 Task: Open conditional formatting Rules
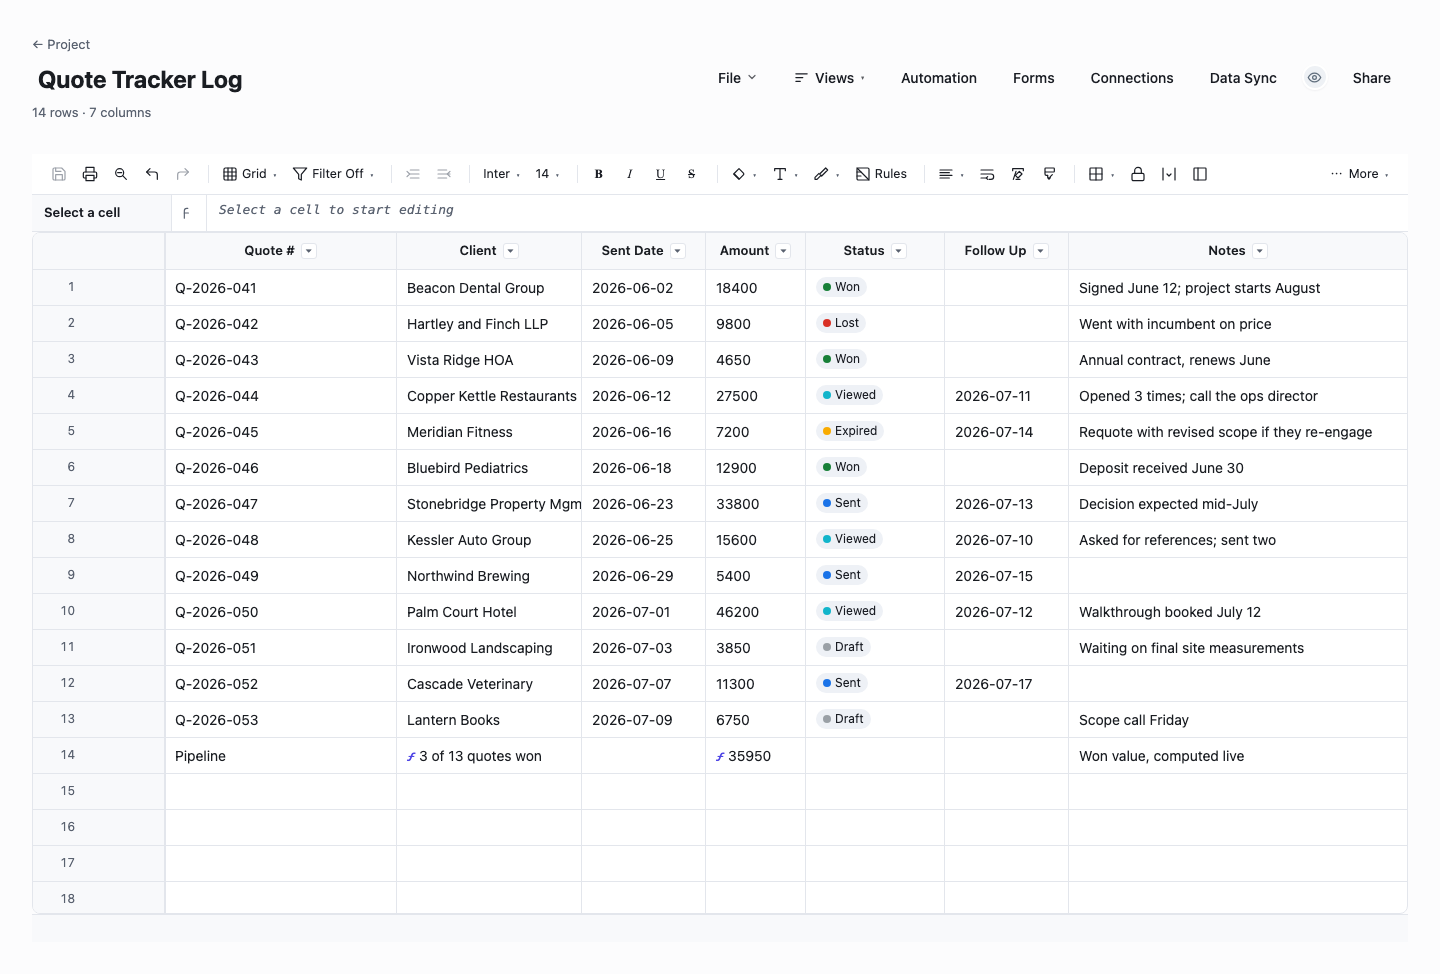[x=881, y=174]
